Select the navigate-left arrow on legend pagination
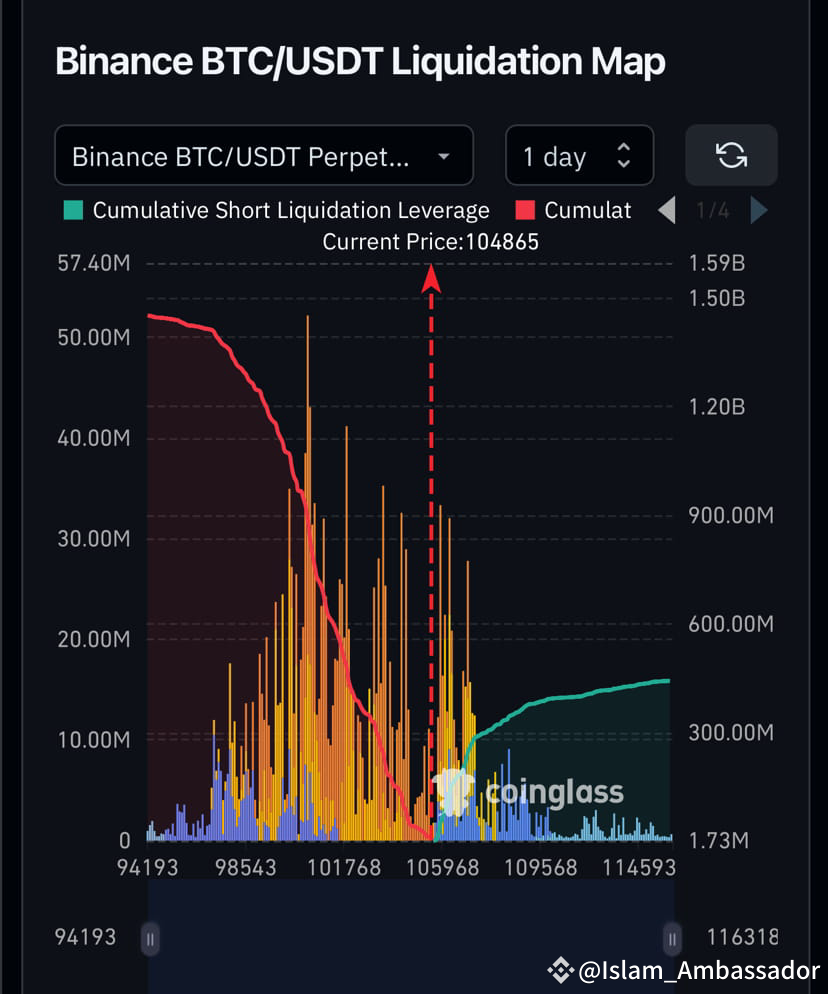The image size is (828, 994). [x=666, y=210]
